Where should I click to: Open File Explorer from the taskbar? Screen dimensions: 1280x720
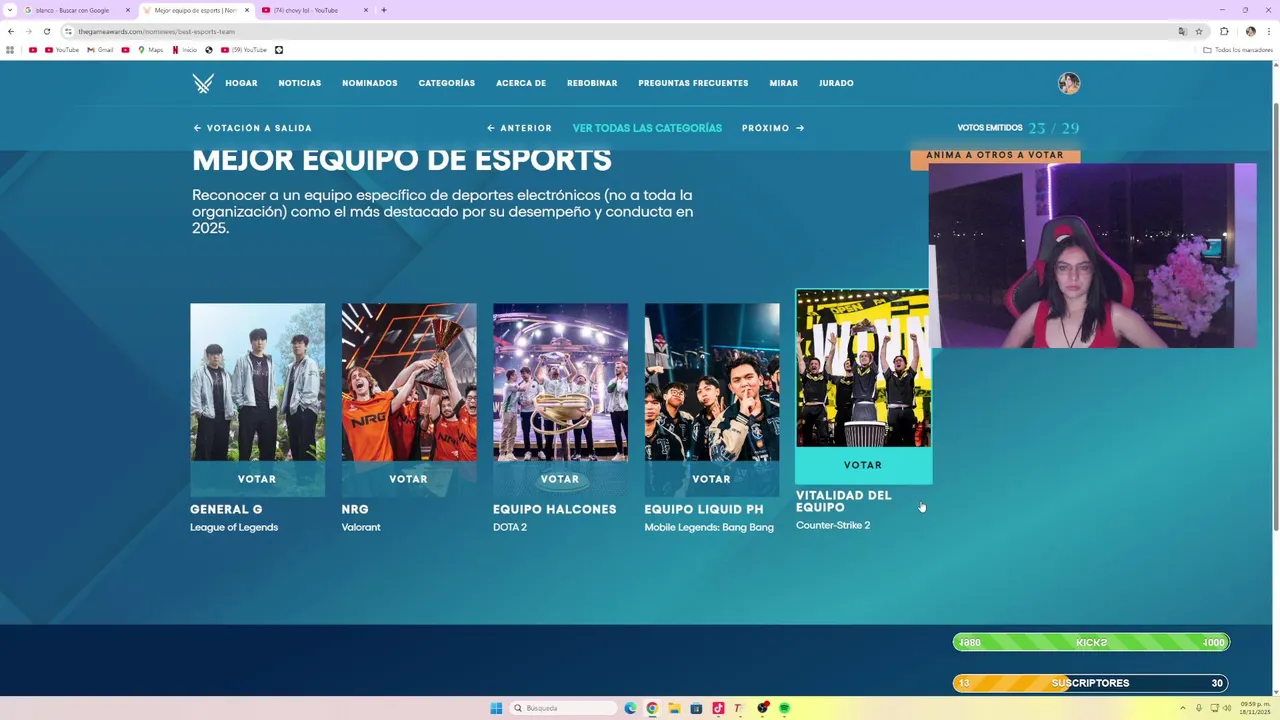tap(674, 708)
